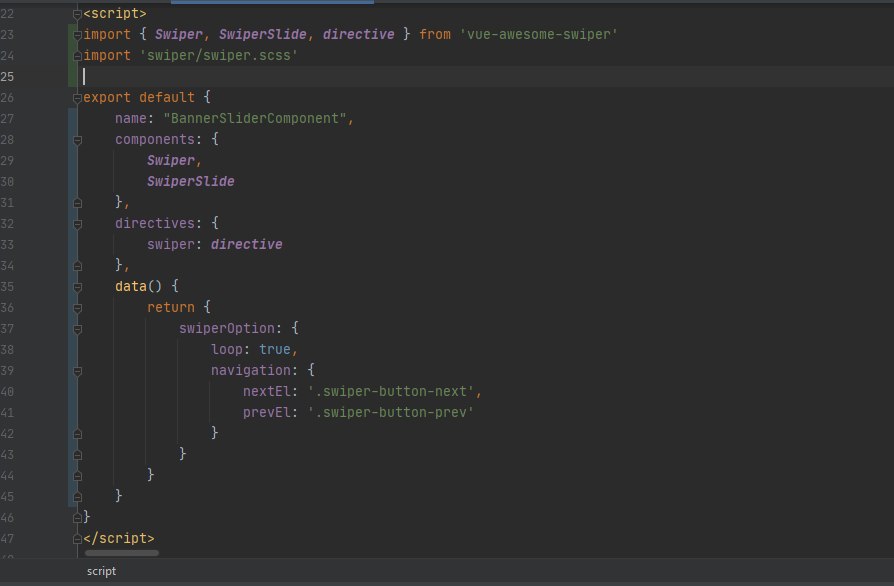Screen dimensions: 894x586
Task: Select the script breadcrumb at the bottom
Action: click(101, 571)
